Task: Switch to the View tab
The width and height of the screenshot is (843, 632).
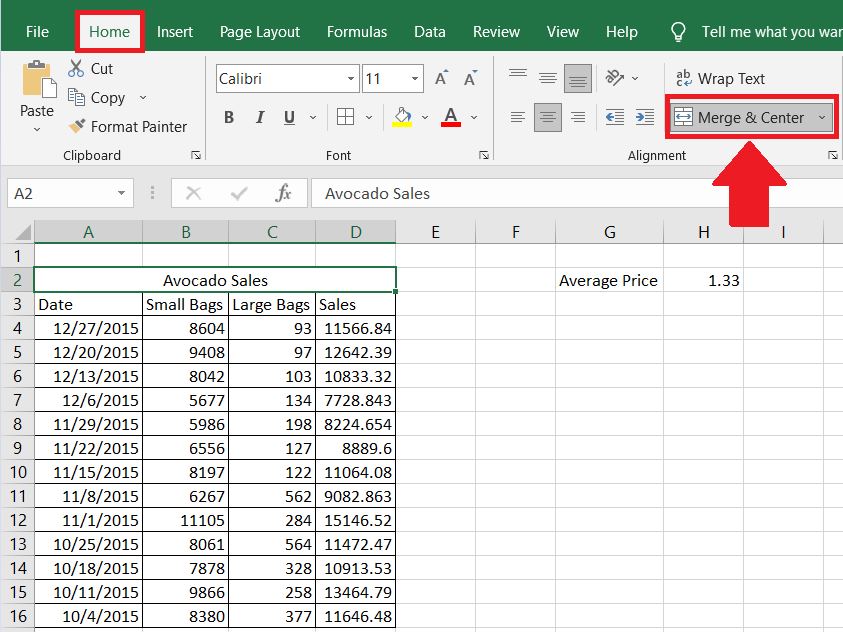Action: (562, 32)
